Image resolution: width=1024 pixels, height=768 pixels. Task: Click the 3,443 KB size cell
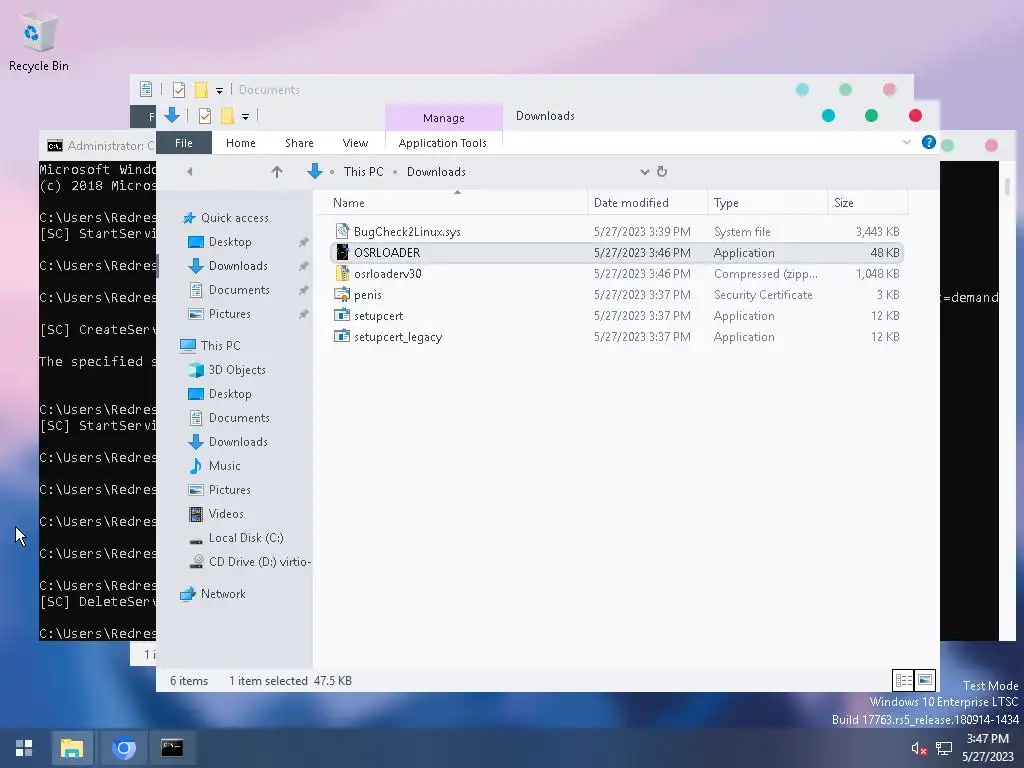pyautogui.click(x=877, y=231)
